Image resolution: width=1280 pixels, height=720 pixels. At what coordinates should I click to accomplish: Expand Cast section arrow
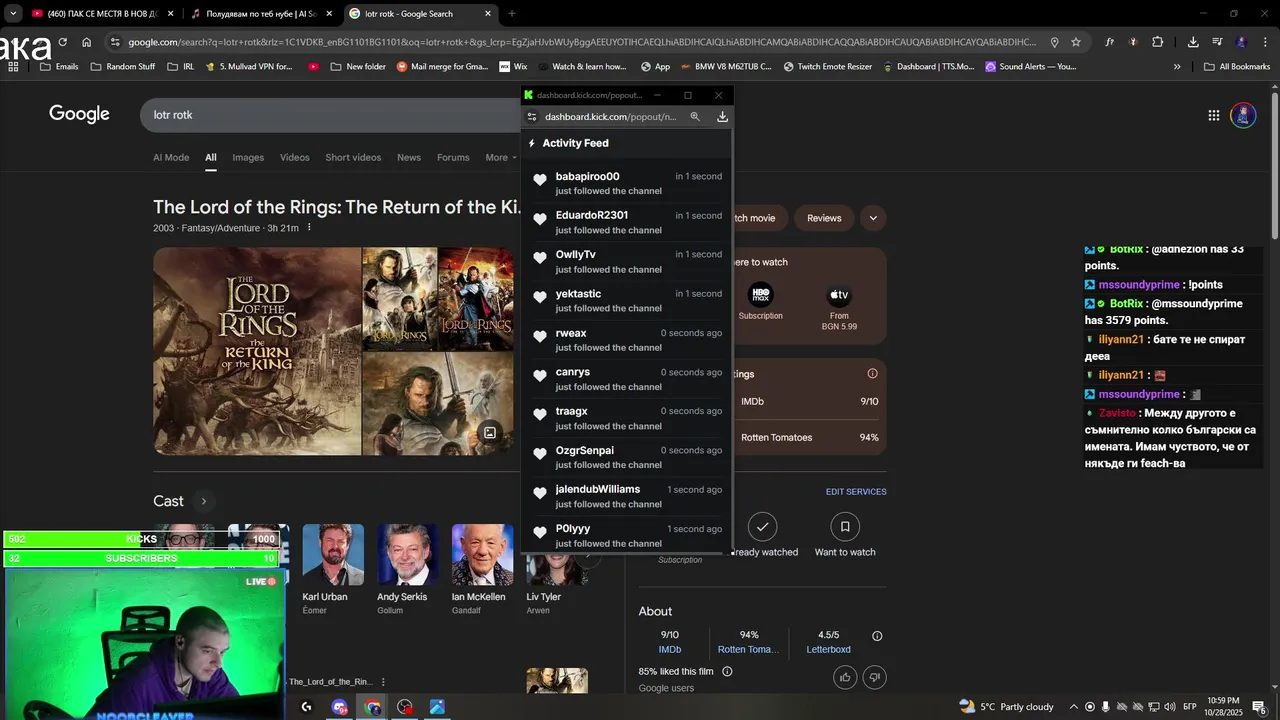click(x=203, y=501)
